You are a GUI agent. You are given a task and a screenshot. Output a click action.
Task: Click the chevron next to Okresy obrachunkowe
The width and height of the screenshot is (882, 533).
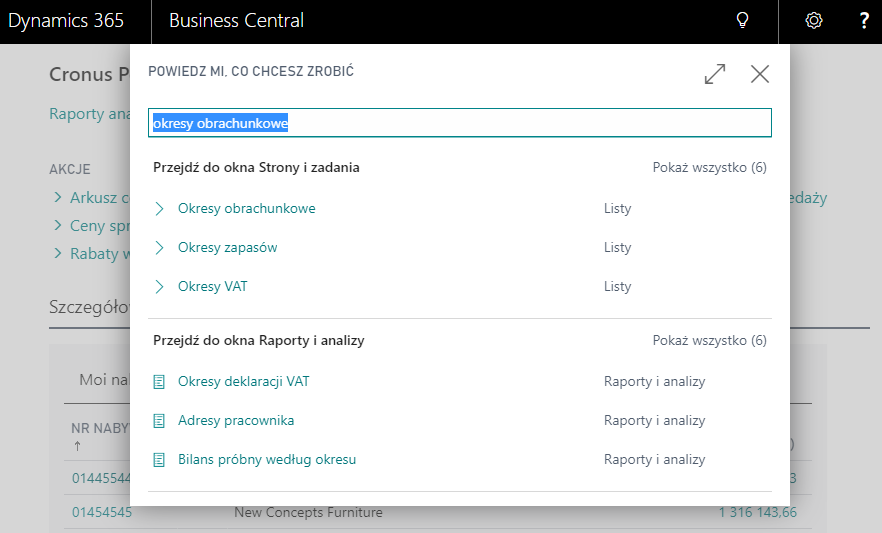[x=159, y=209]
